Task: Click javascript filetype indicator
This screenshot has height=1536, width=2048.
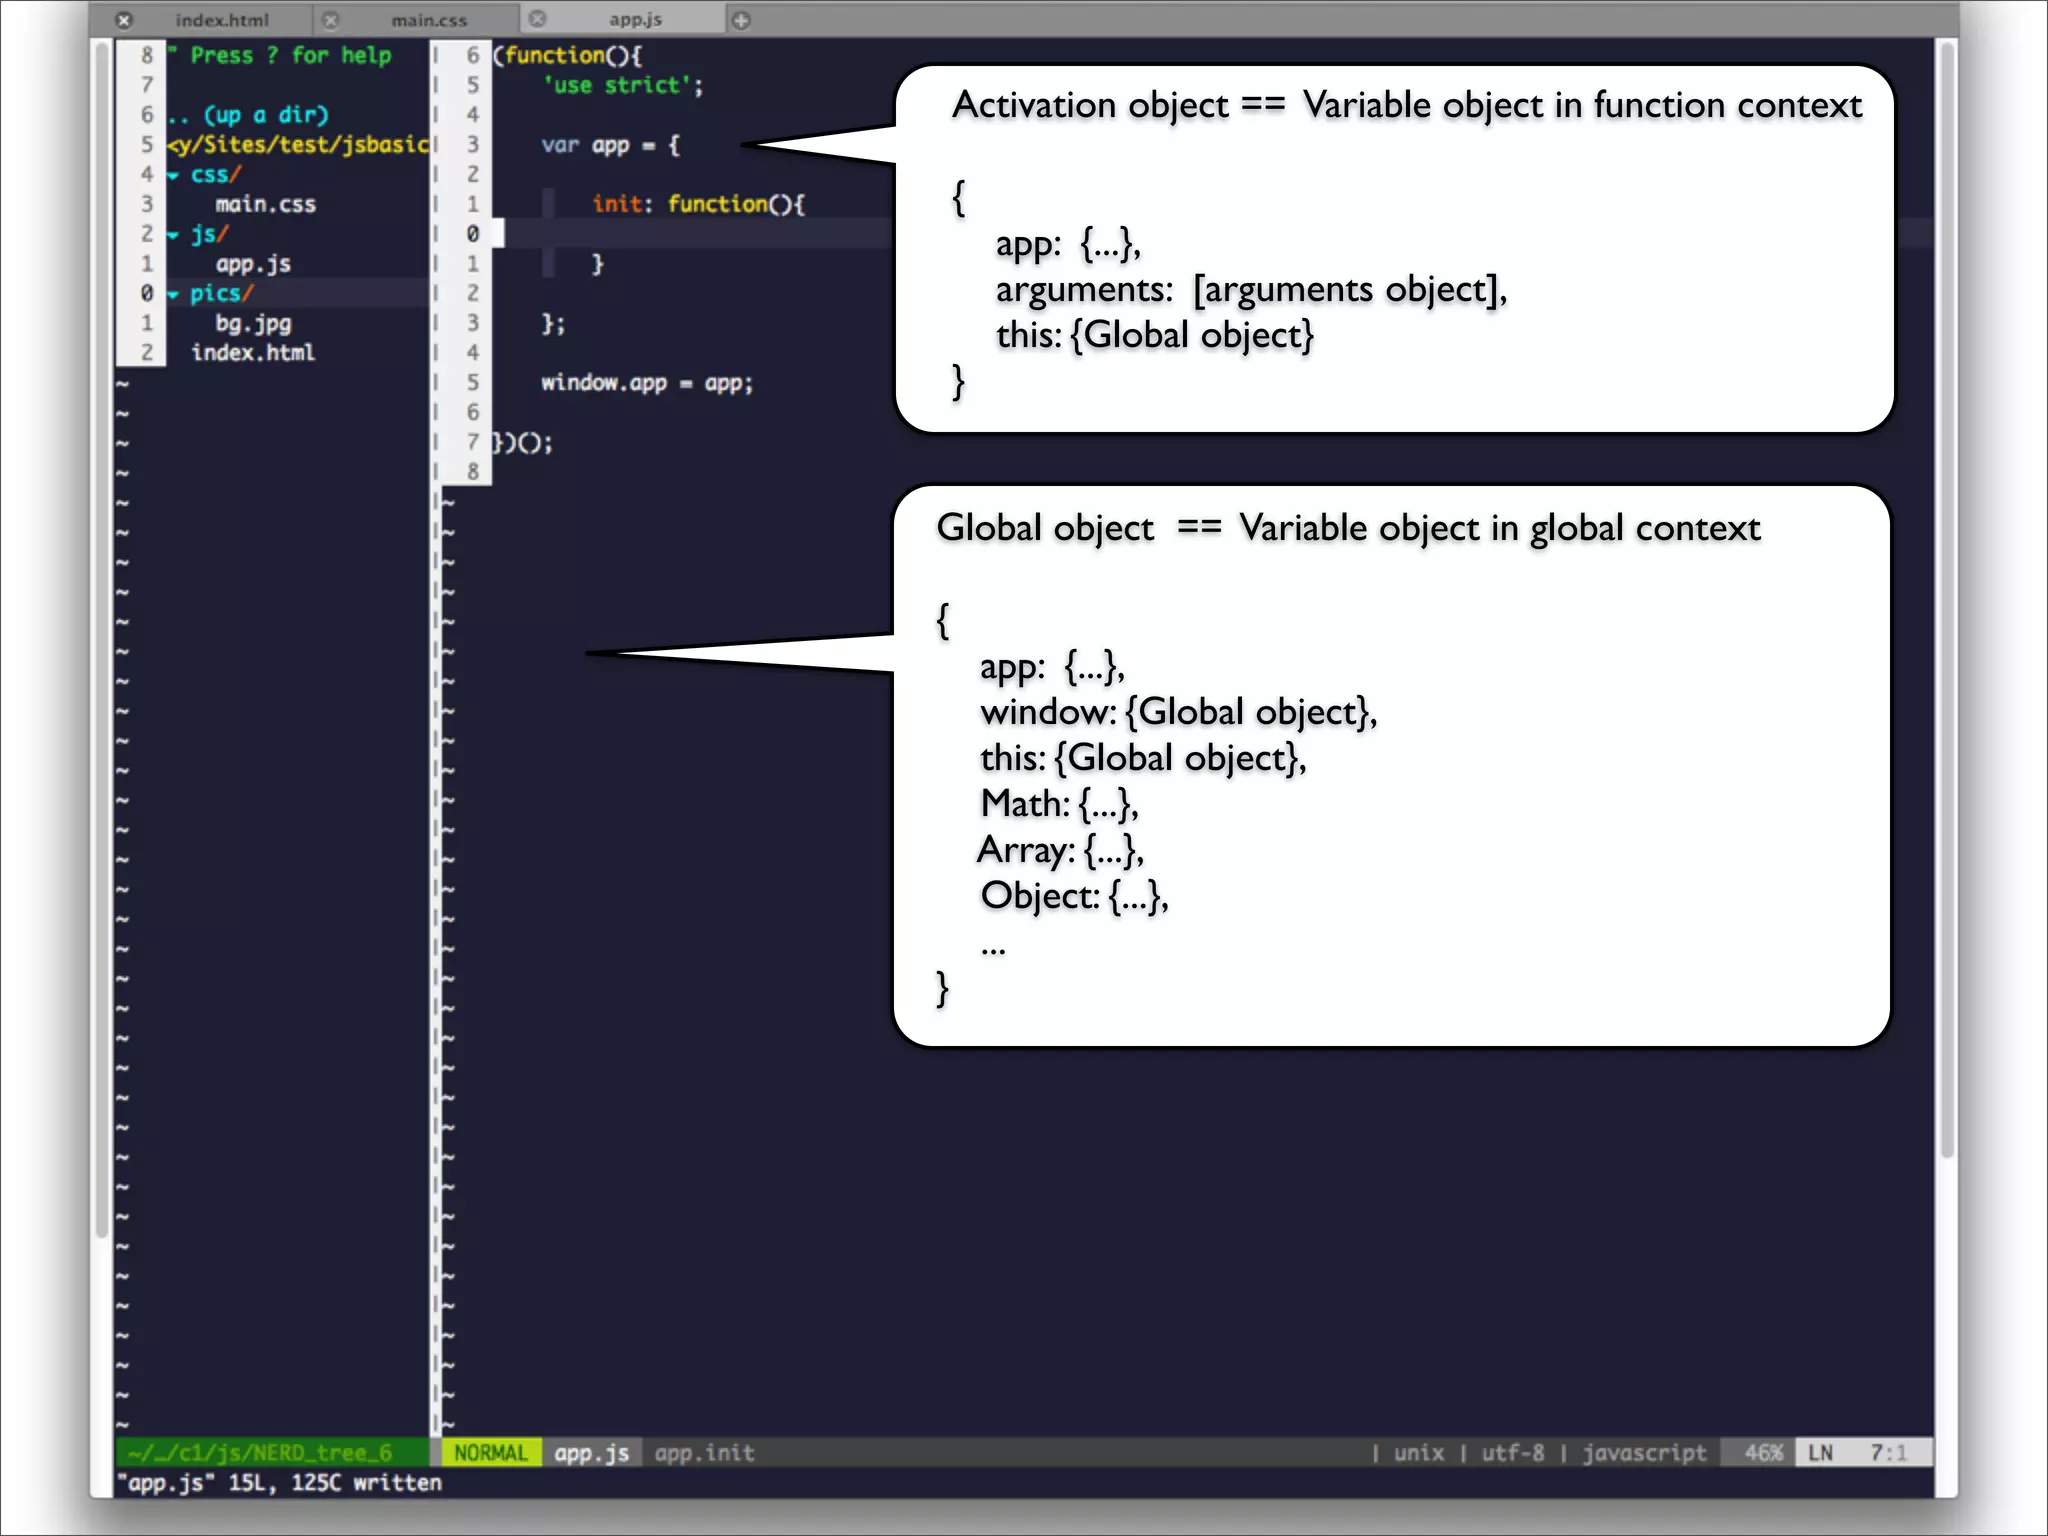Action: coord(1644,1452)
